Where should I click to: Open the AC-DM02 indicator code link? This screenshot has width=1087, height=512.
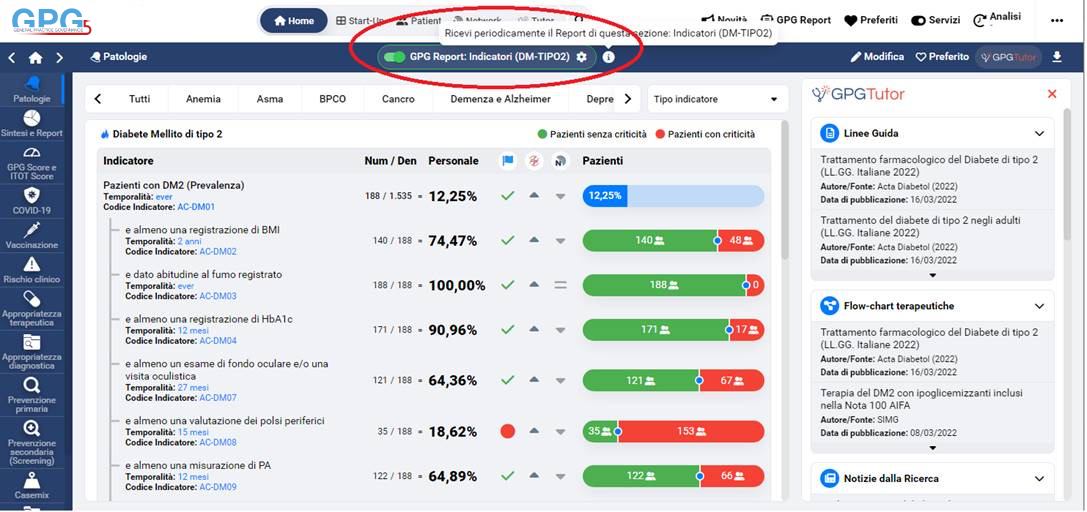tap(217, 252)
